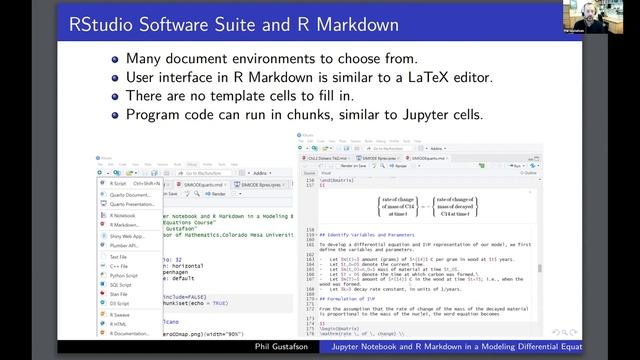Choose R Documentation from New File menu
Screen dimensions: 640x360
130,333
